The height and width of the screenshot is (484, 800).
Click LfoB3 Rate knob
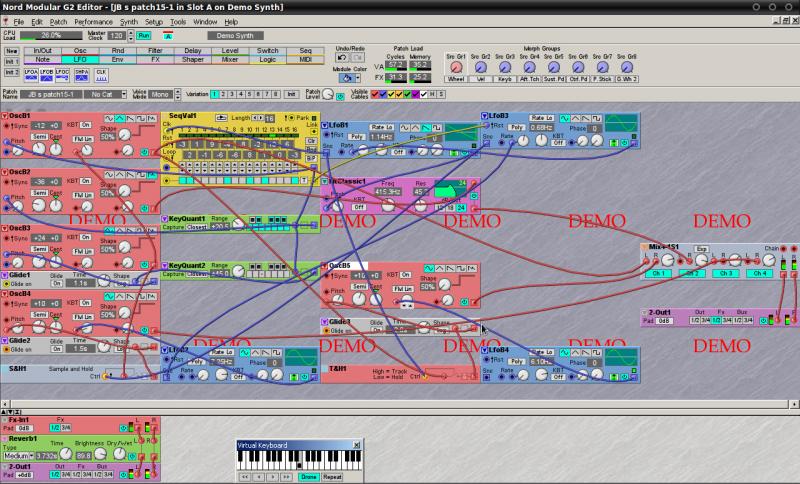541,141
